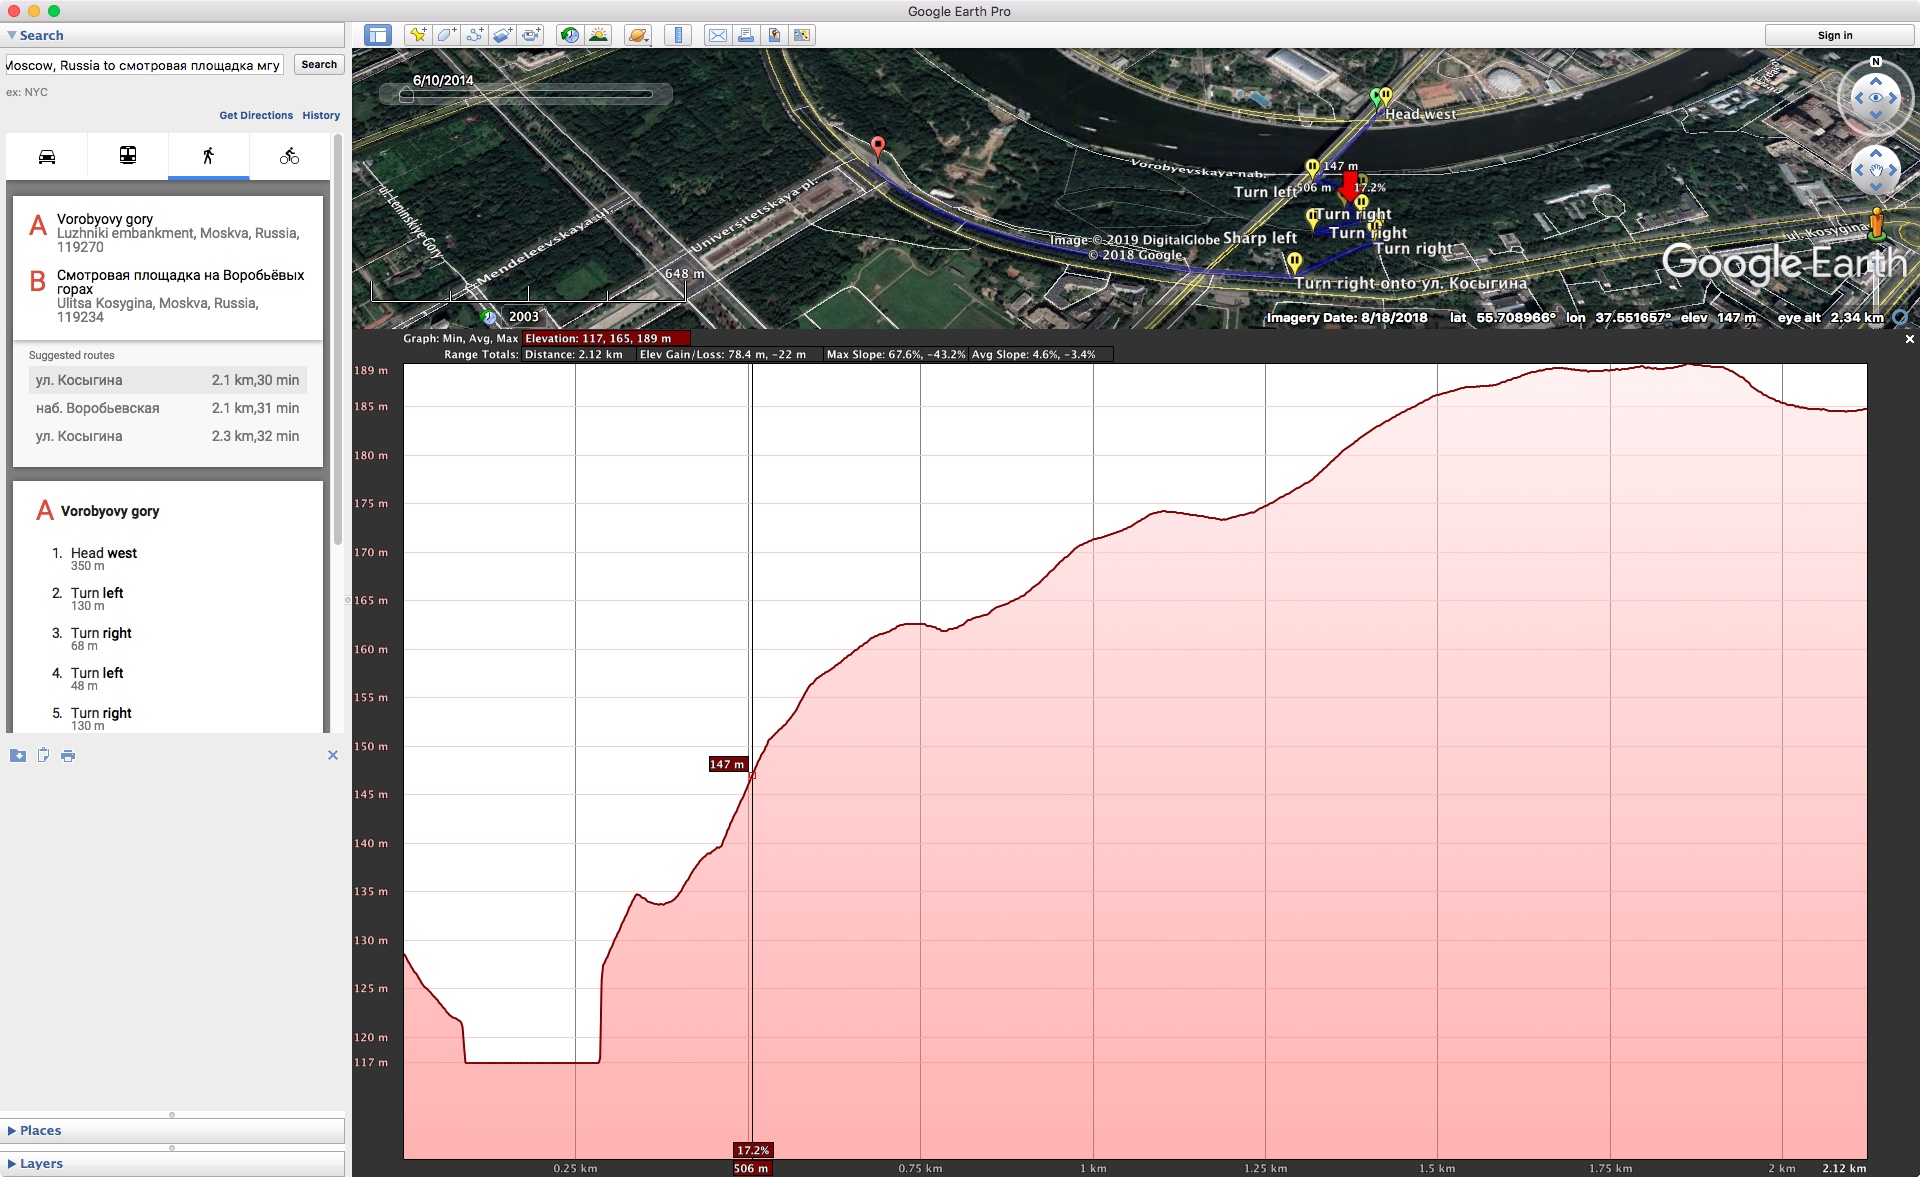Click the Search button

click(x=319, y=64)
